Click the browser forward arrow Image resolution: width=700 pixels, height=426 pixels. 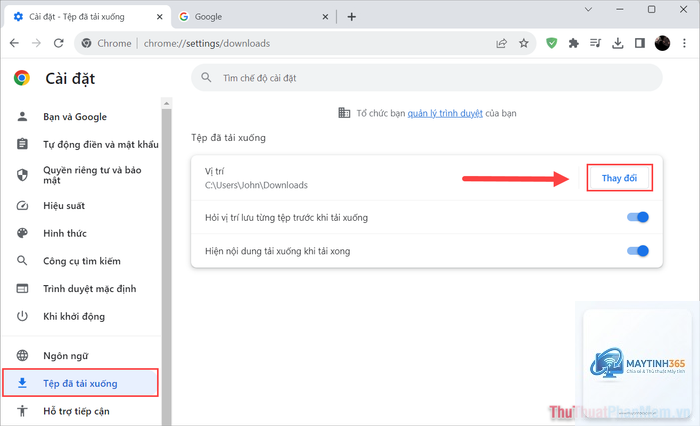[x=36, y=43]
